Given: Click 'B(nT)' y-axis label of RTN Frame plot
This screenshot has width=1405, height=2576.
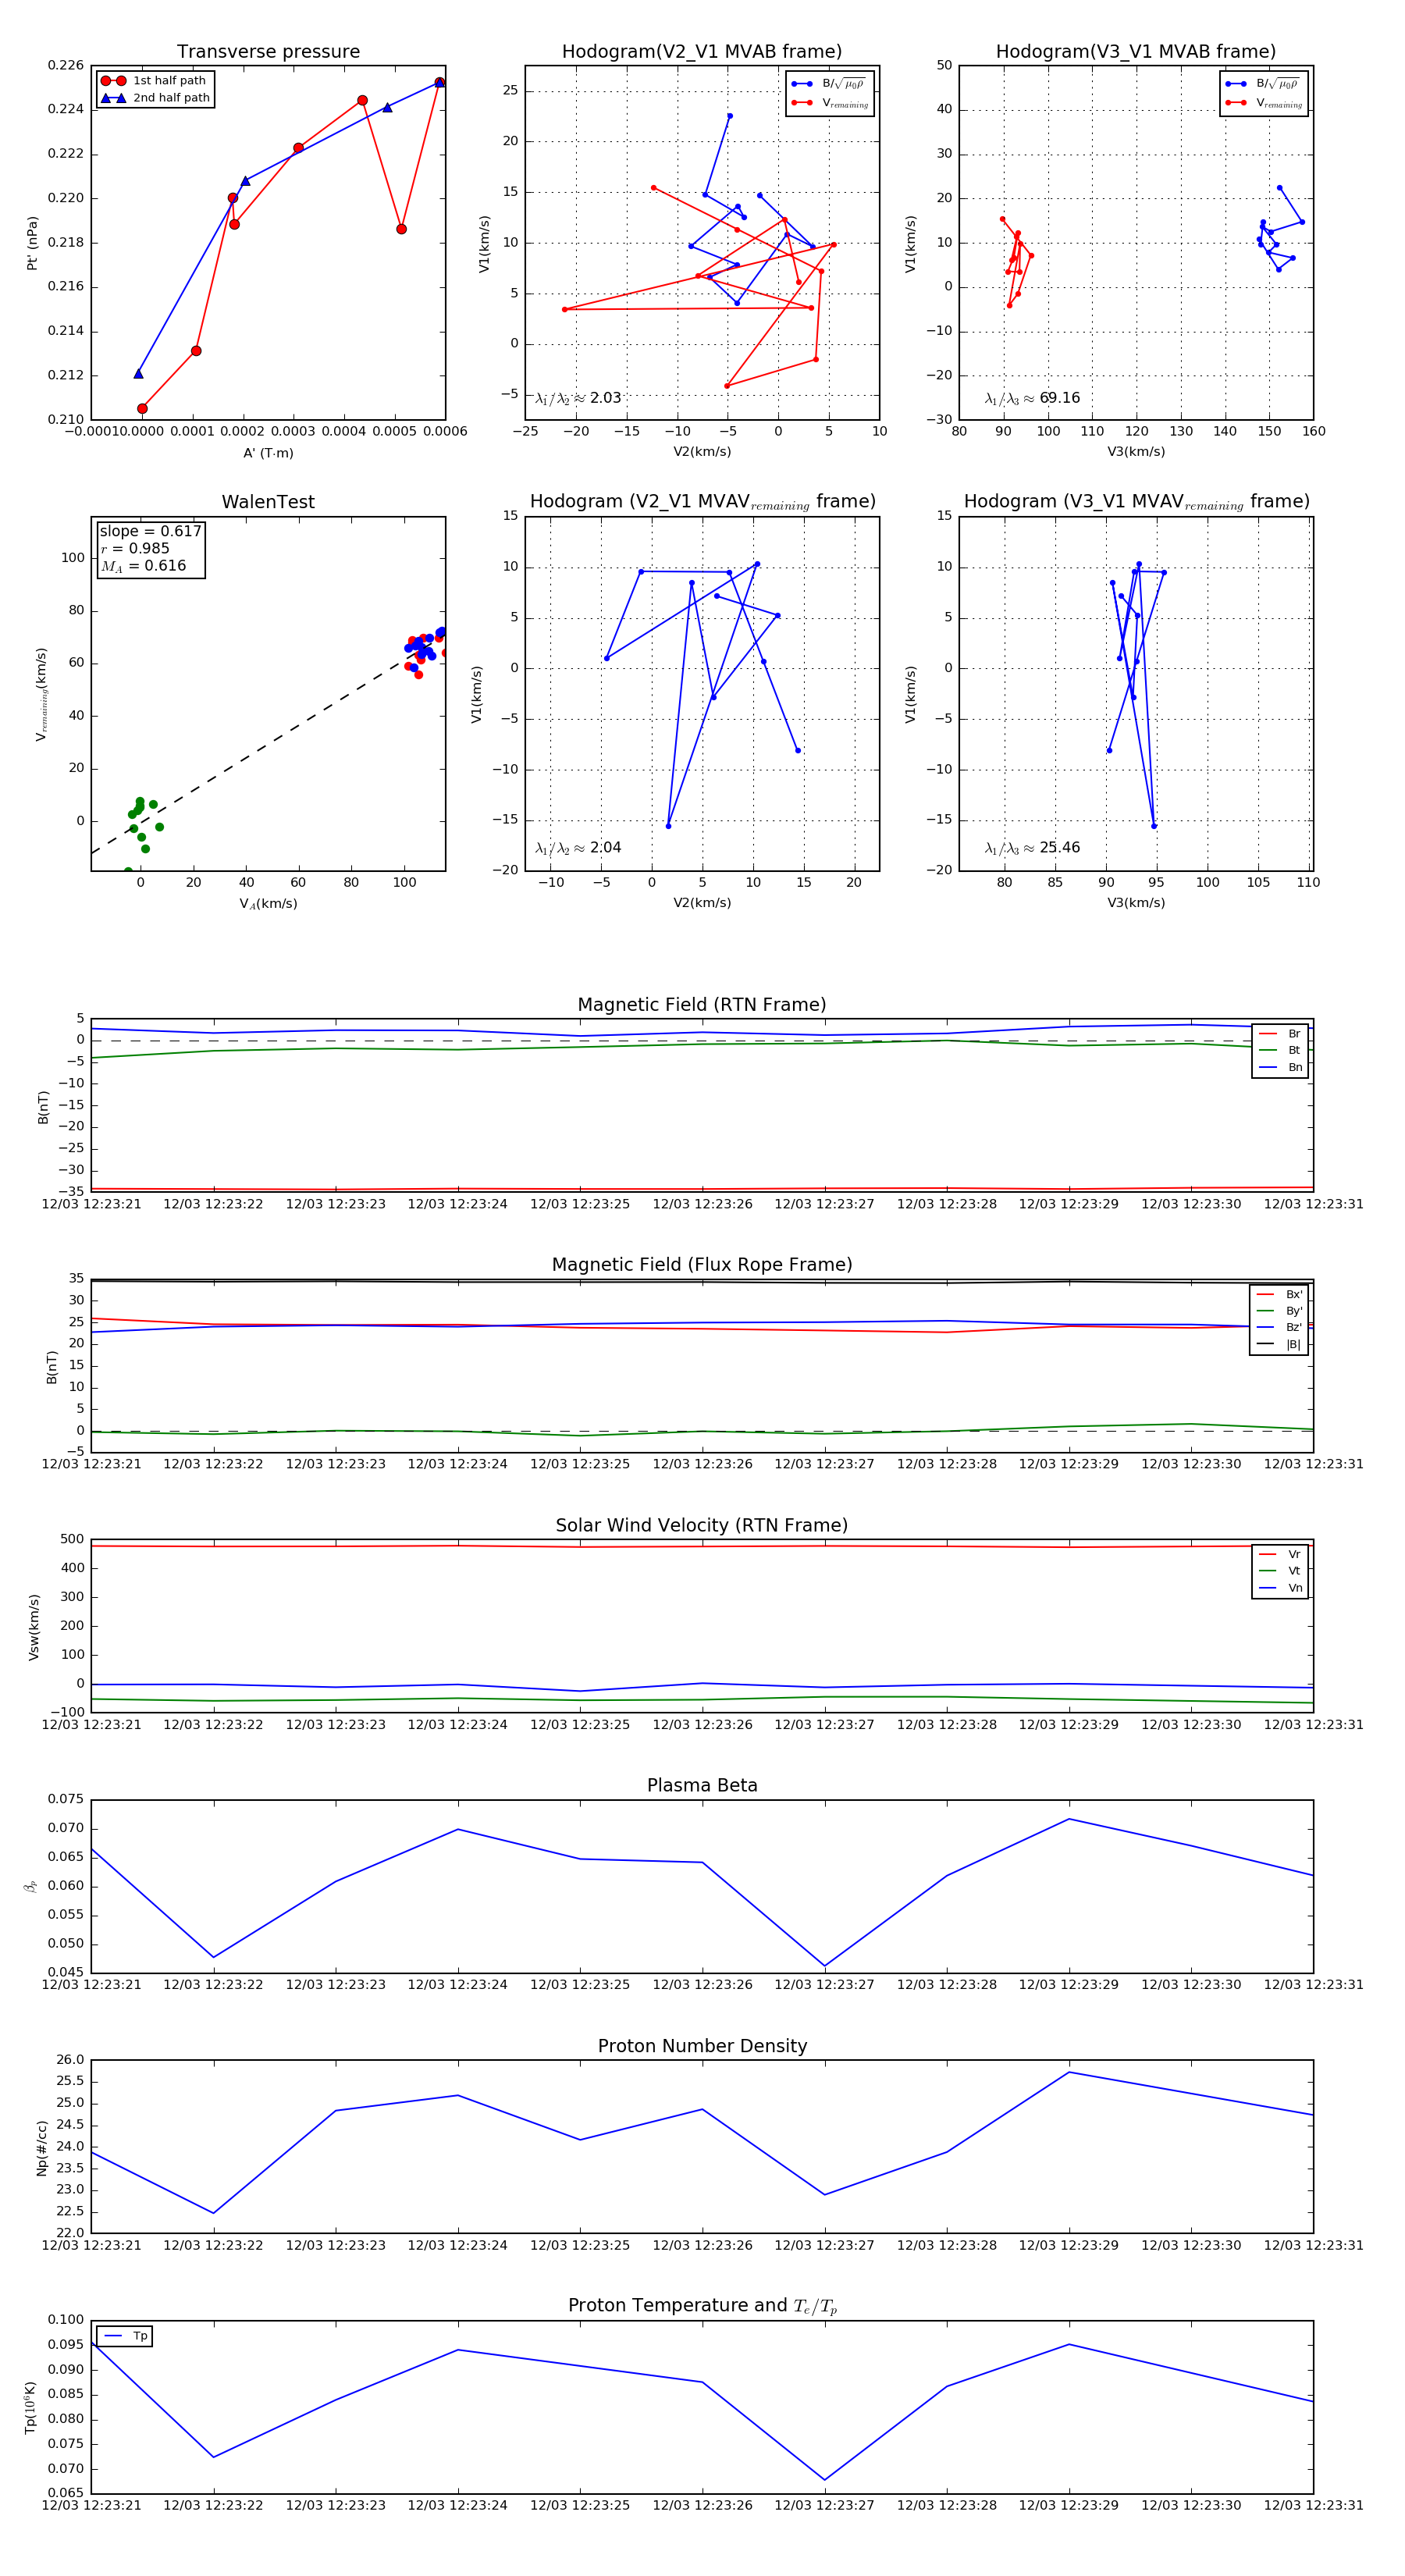Looking at the screenshot, I should coord(43,1107).
